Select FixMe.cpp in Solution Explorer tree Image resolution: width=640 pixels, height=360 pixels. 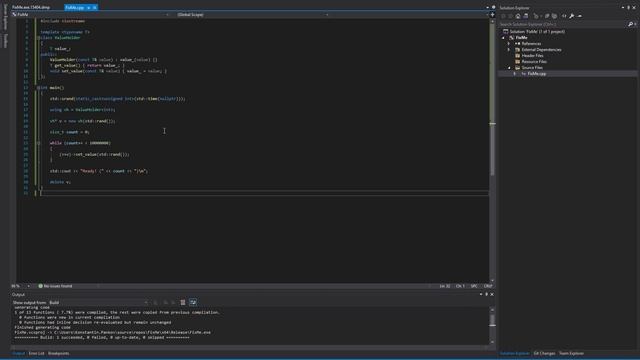pos(536,74)
